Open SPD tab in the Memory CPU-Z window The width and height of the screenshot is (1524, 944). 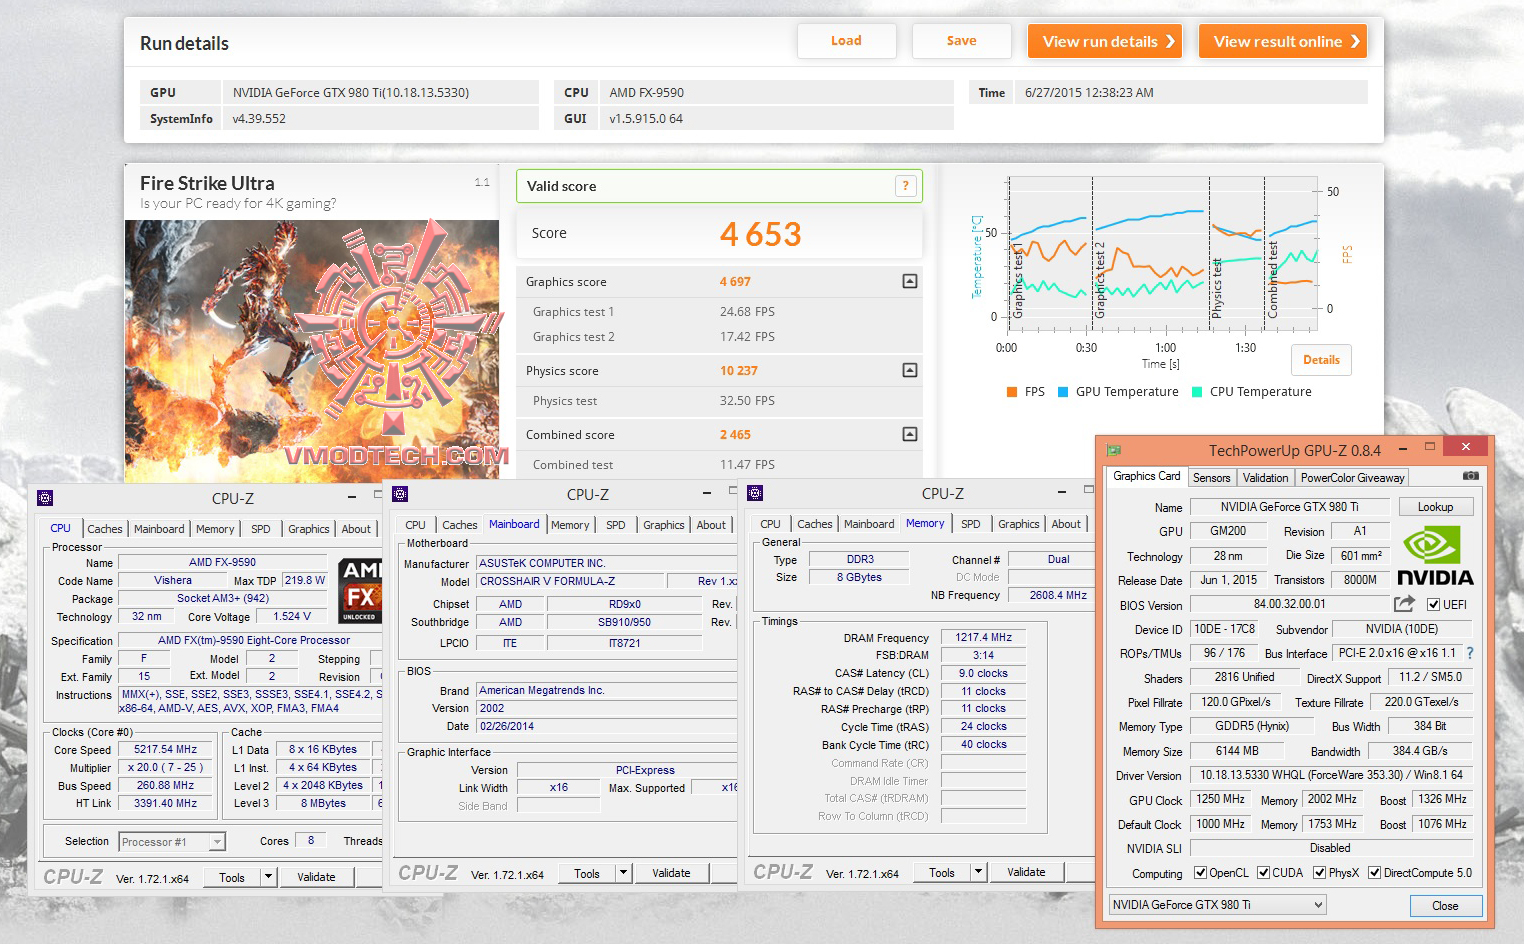point(970,524)
